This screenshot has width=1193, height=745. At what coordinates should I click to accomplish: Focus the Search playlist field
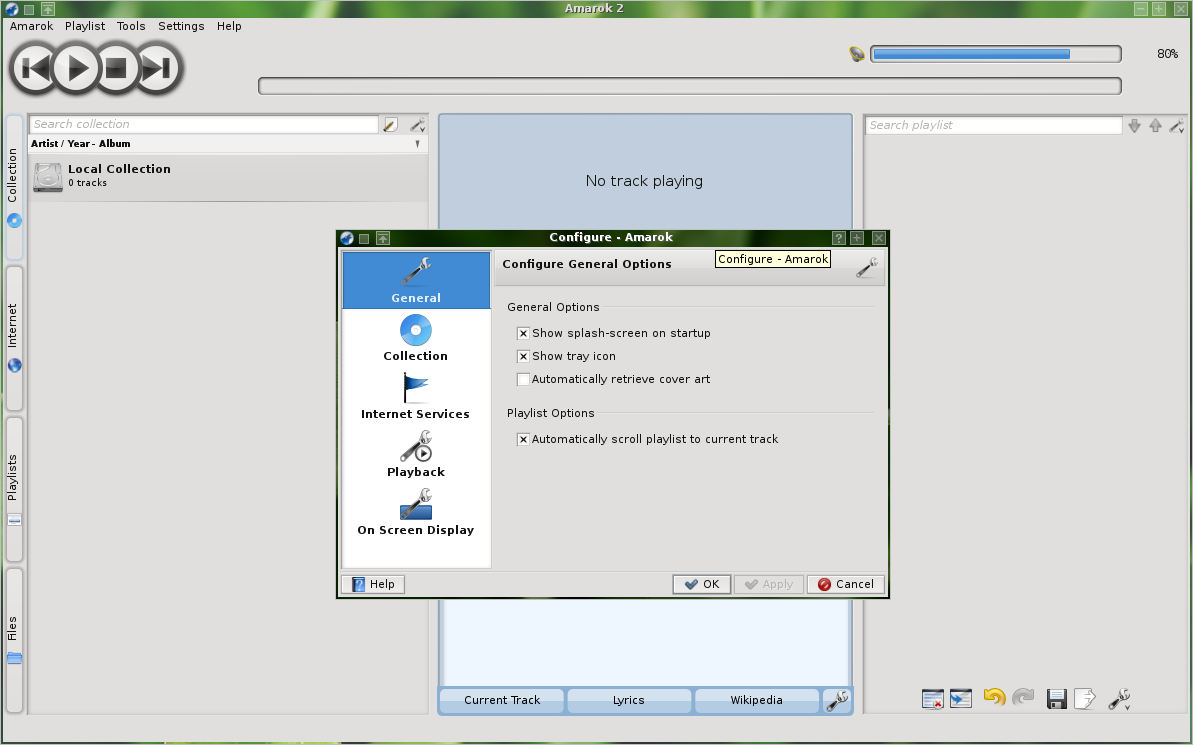993,125
